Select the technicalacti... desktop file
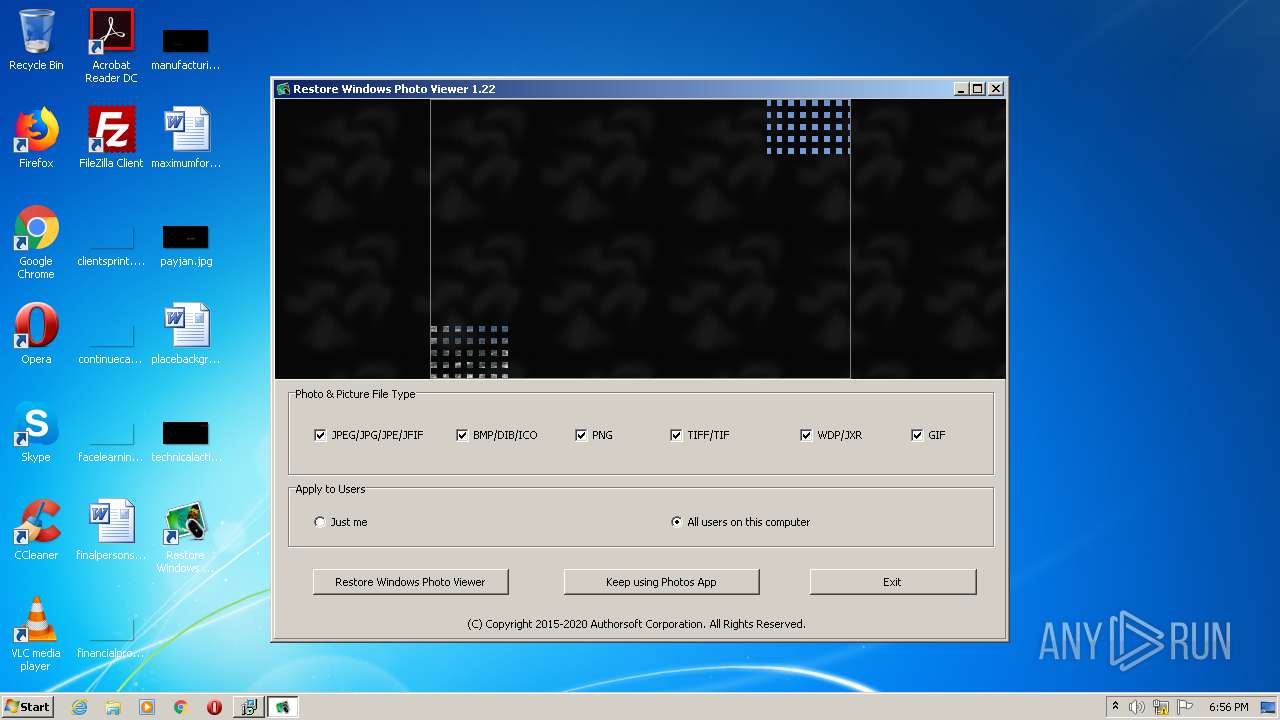The width and height of the screenshot is (1280, 720). point(185,442)
